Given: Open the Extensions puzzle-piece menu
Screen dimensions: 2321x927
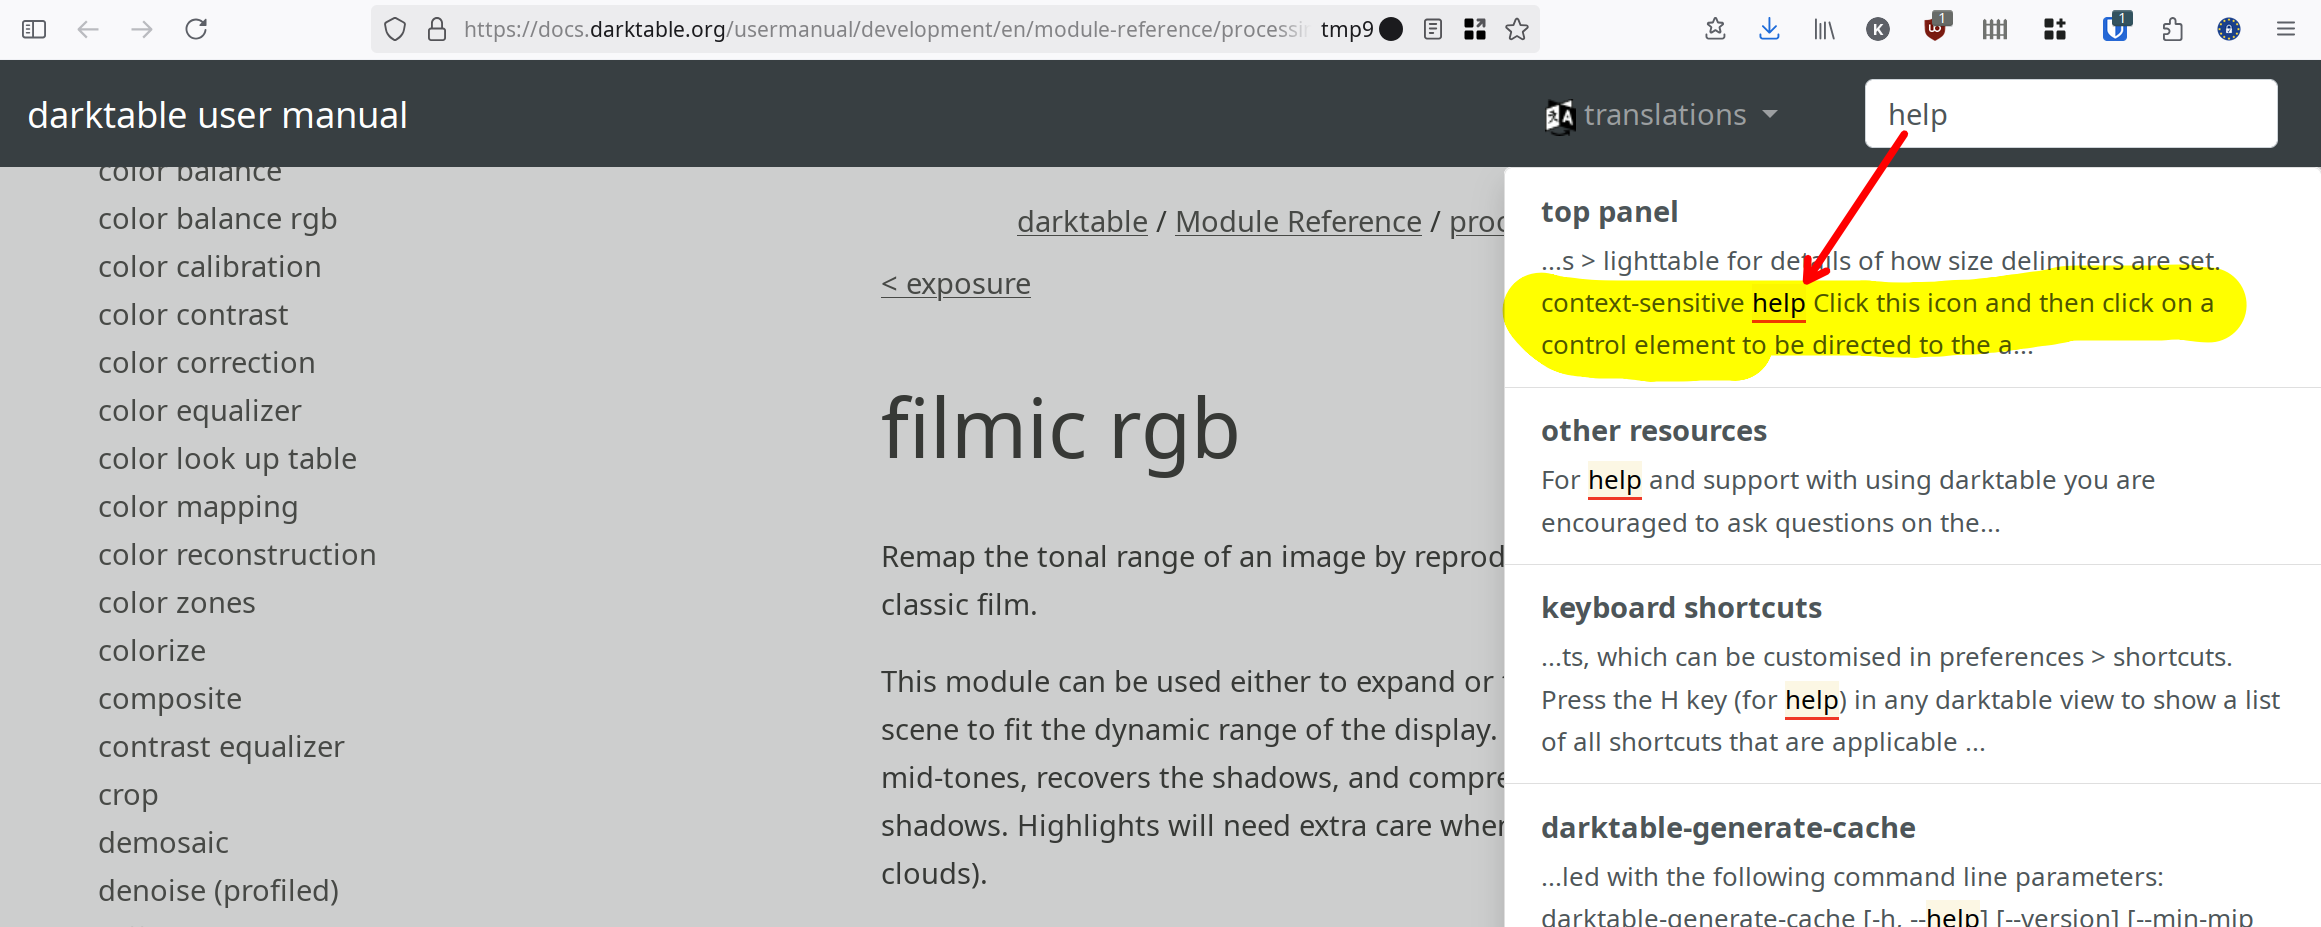Looking at the screenshot, I should pyautogui.click(x=2172, y=29).
